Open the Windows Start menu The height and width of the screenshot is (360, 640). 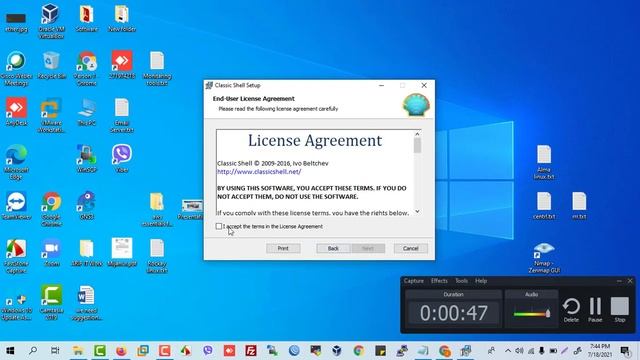[10, 350]
